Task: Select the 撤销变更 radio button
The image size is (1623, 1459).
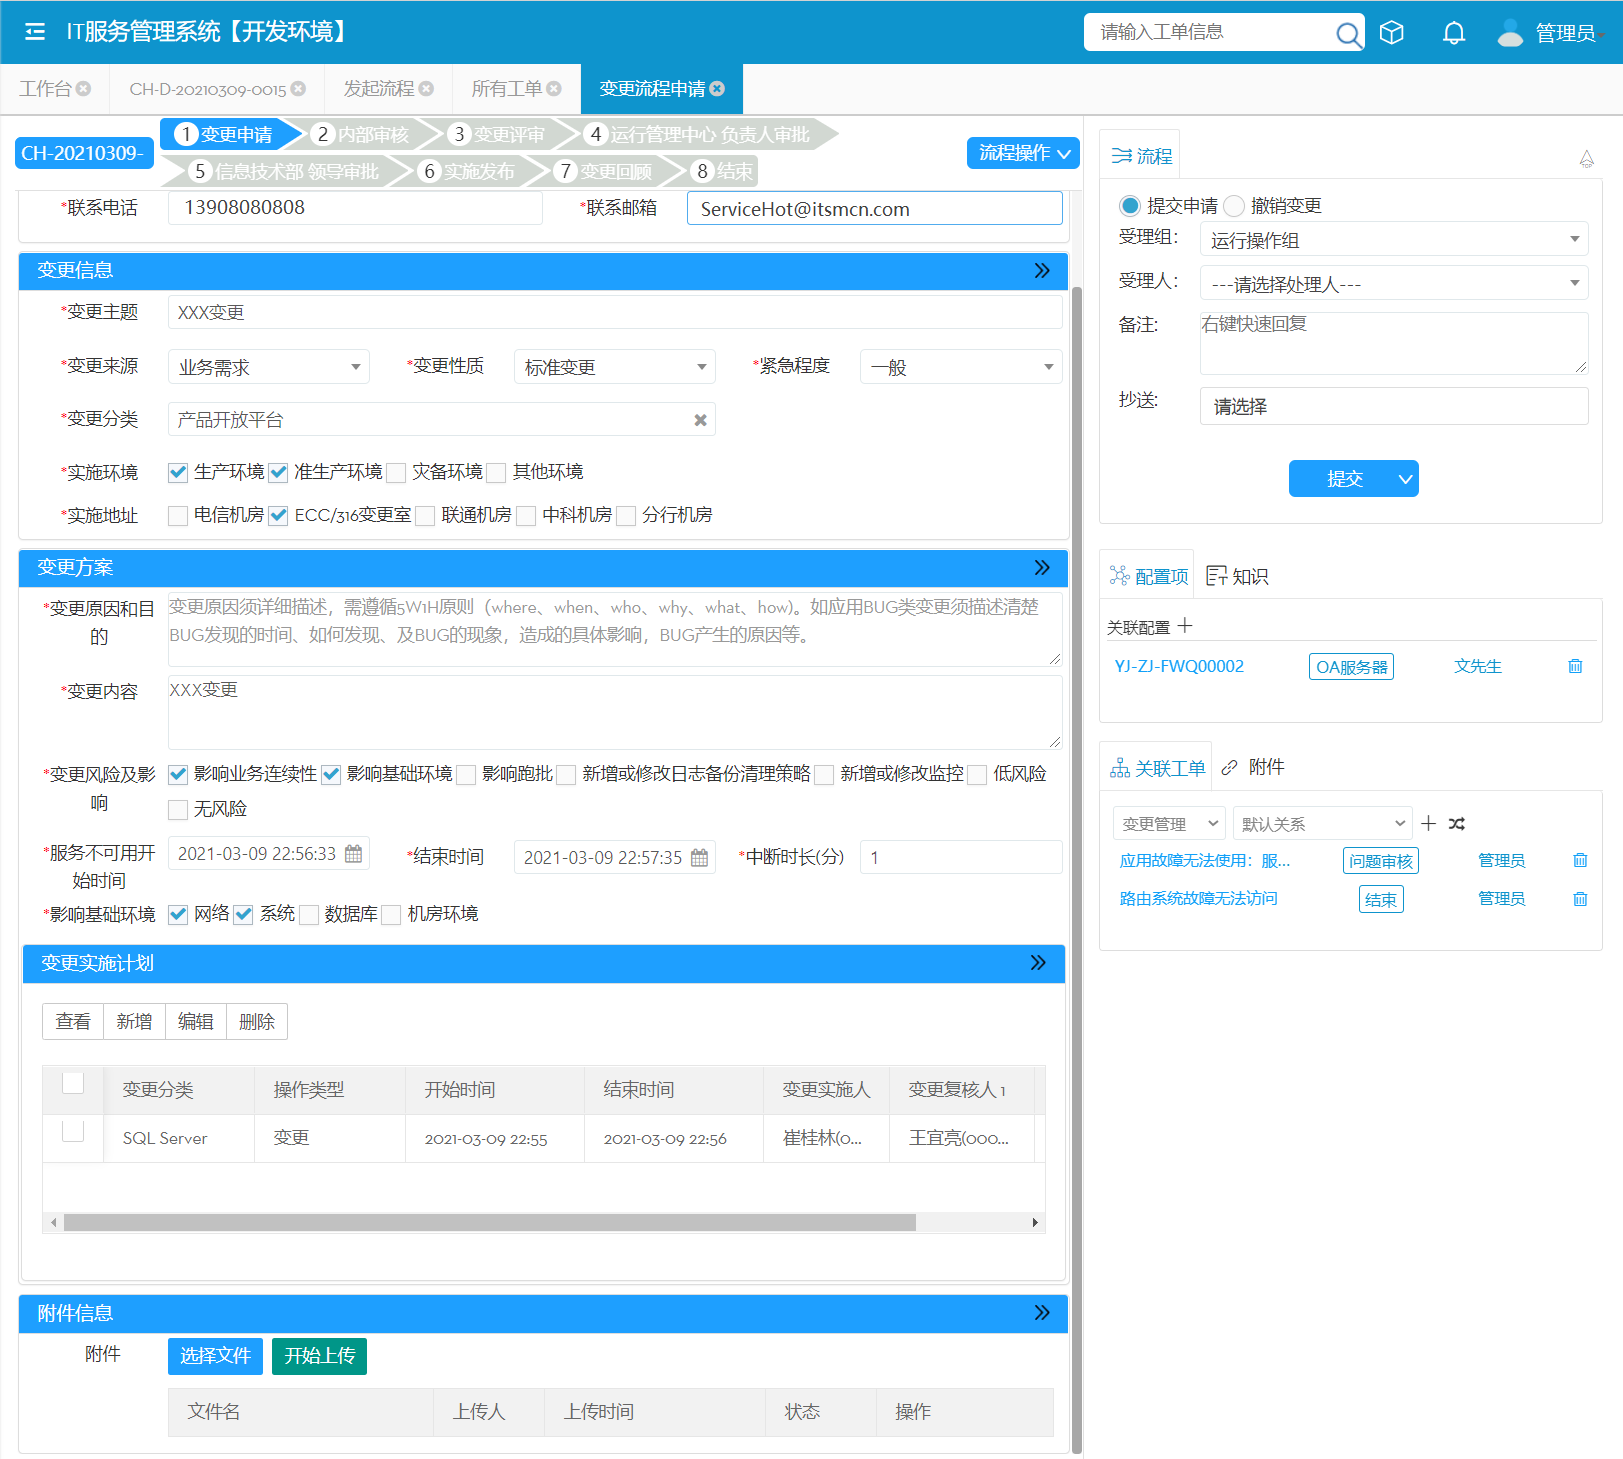Action: [1234, 206]
